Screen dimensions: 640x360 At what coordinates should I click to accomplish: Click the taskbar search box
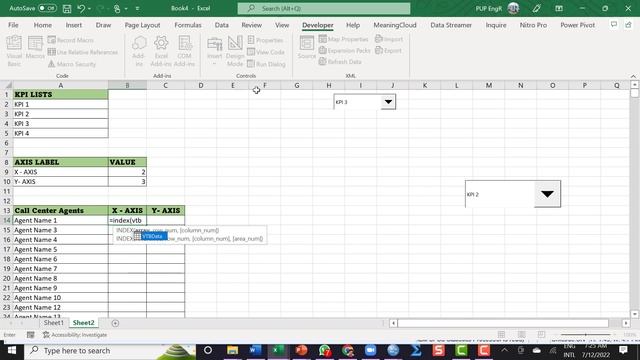(109, 351)
